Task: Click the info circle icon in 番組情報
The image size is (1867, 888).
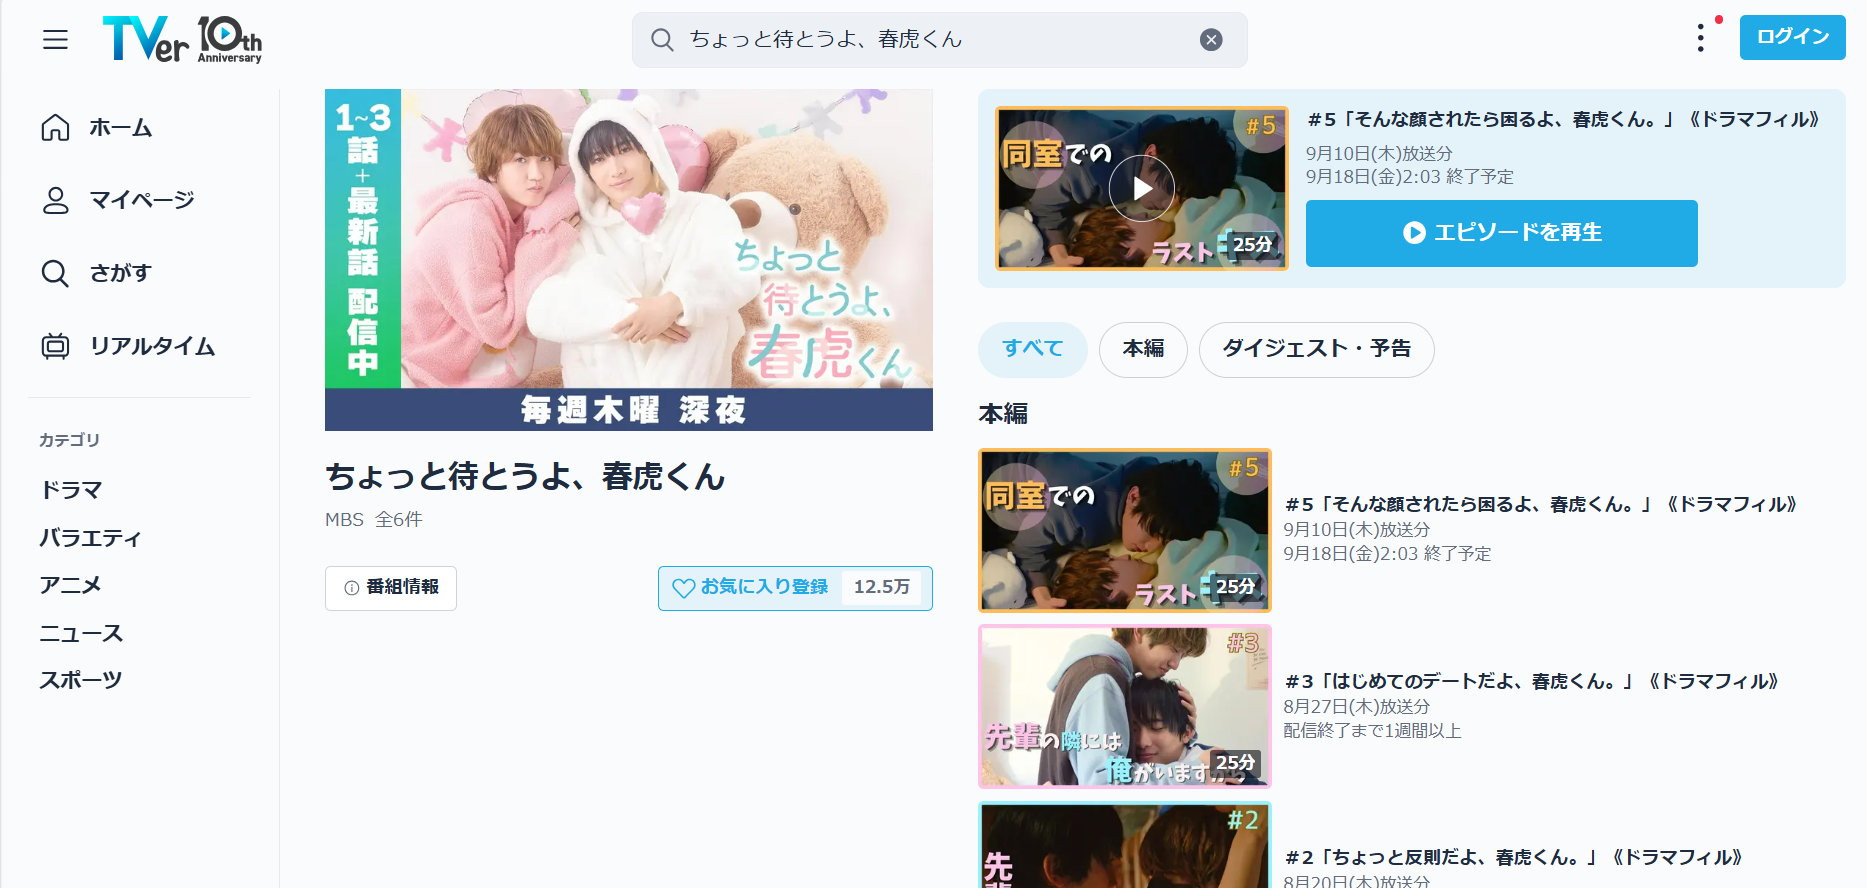Action: [x=352, y=588]
